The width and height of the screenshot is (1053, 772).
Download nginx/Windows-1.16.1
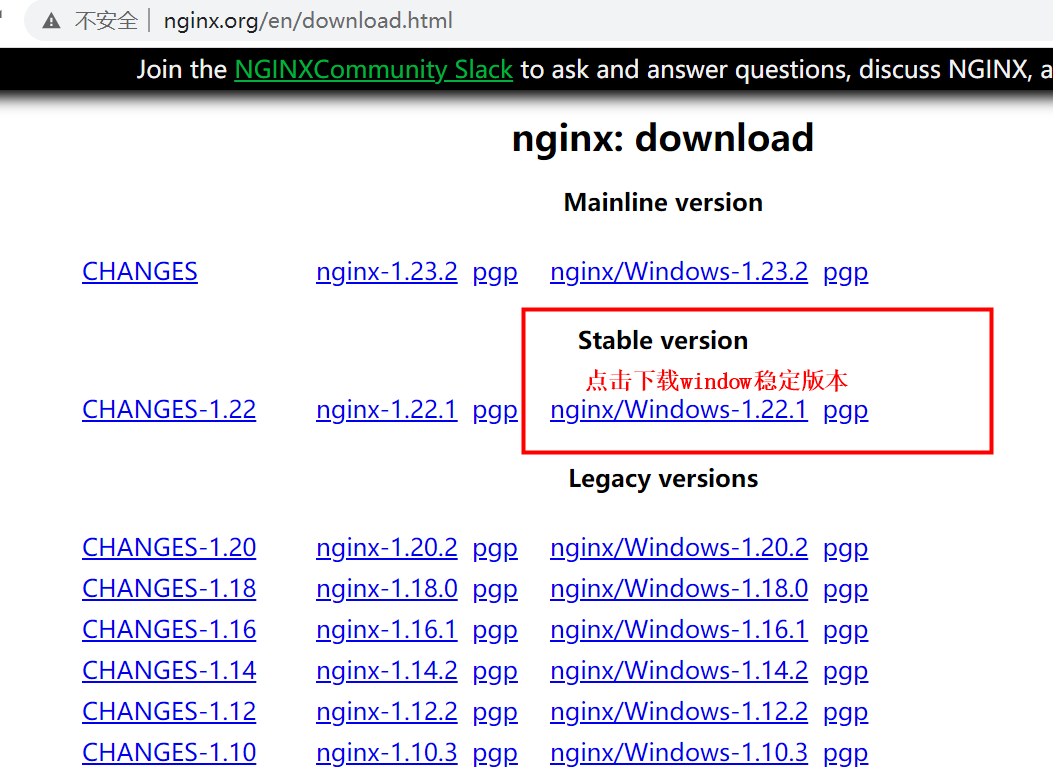(679, 630)
